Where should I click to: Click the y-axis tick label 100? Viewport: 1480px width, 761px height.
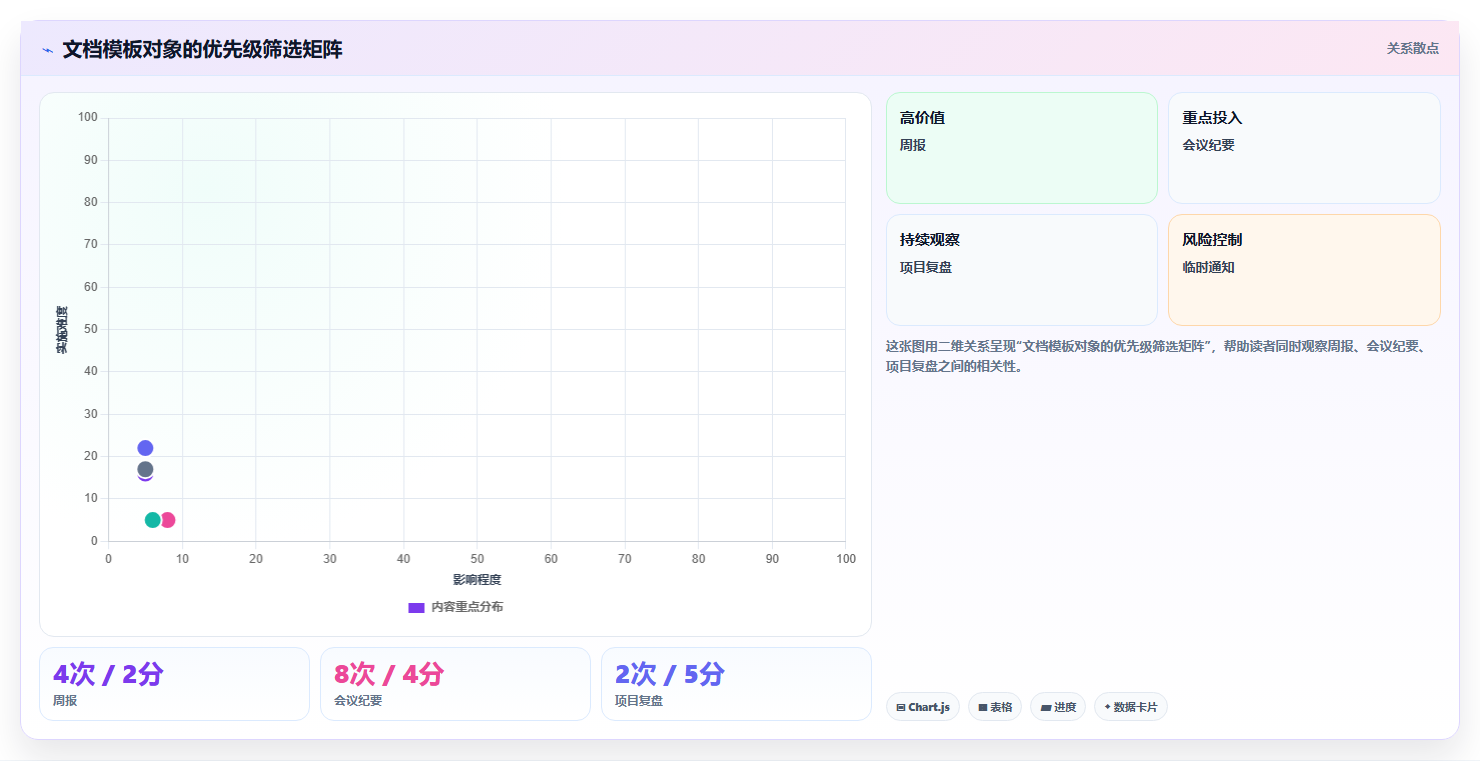tap(88, 118)
